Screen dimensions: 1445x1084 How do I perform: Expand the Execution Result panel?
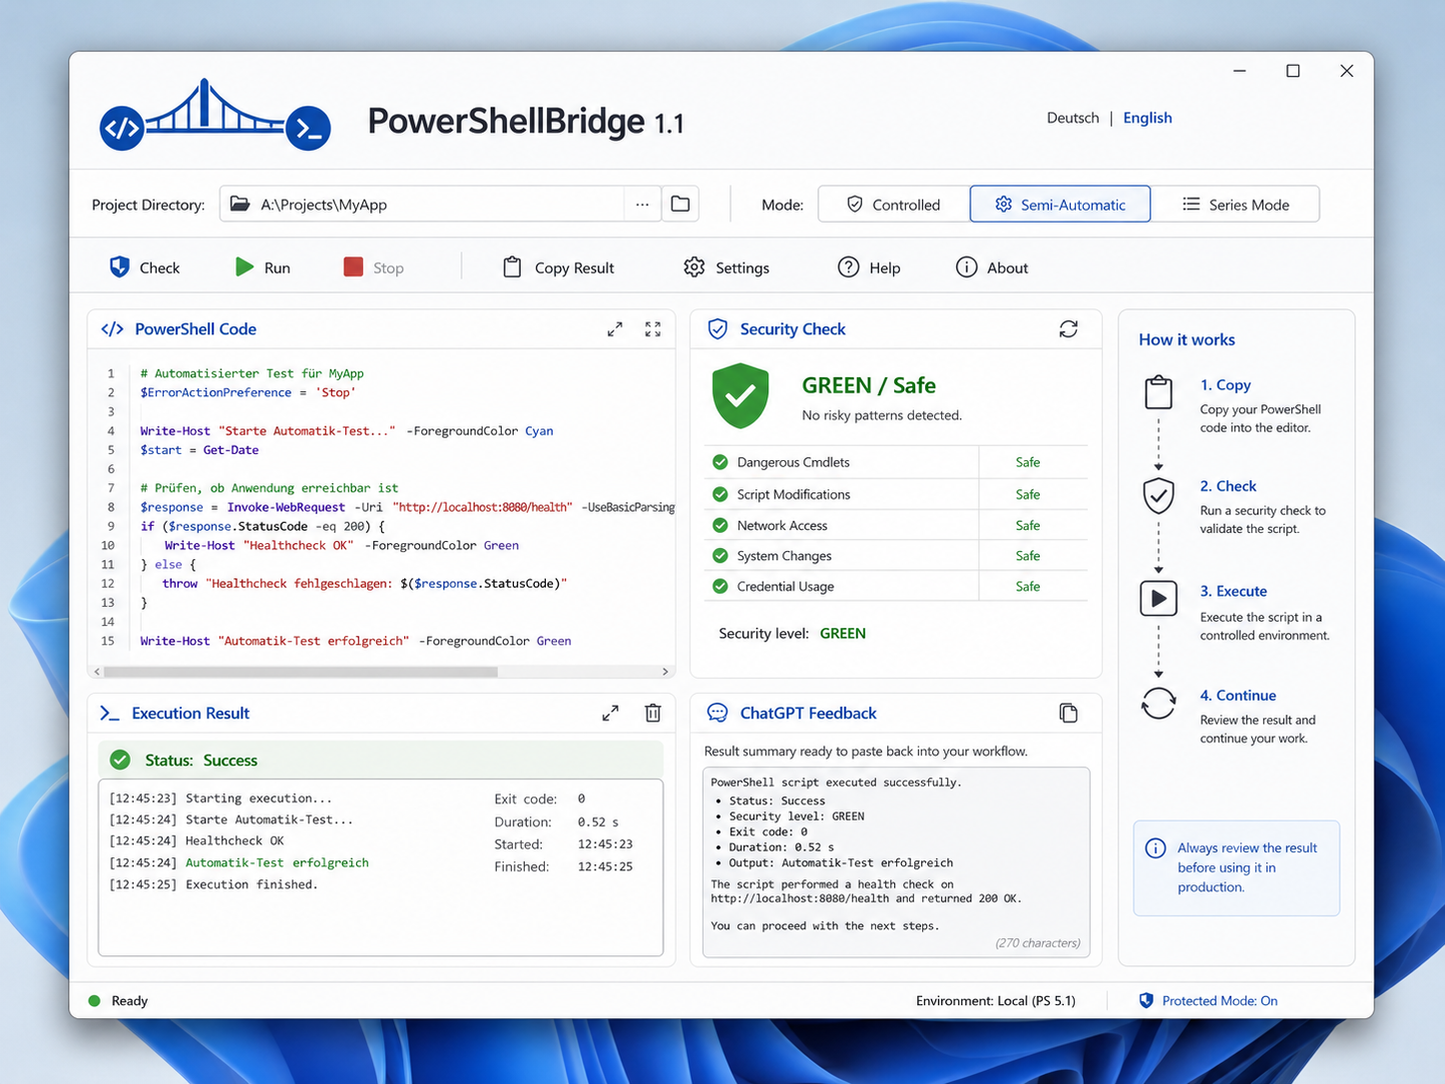pos(610,713)
